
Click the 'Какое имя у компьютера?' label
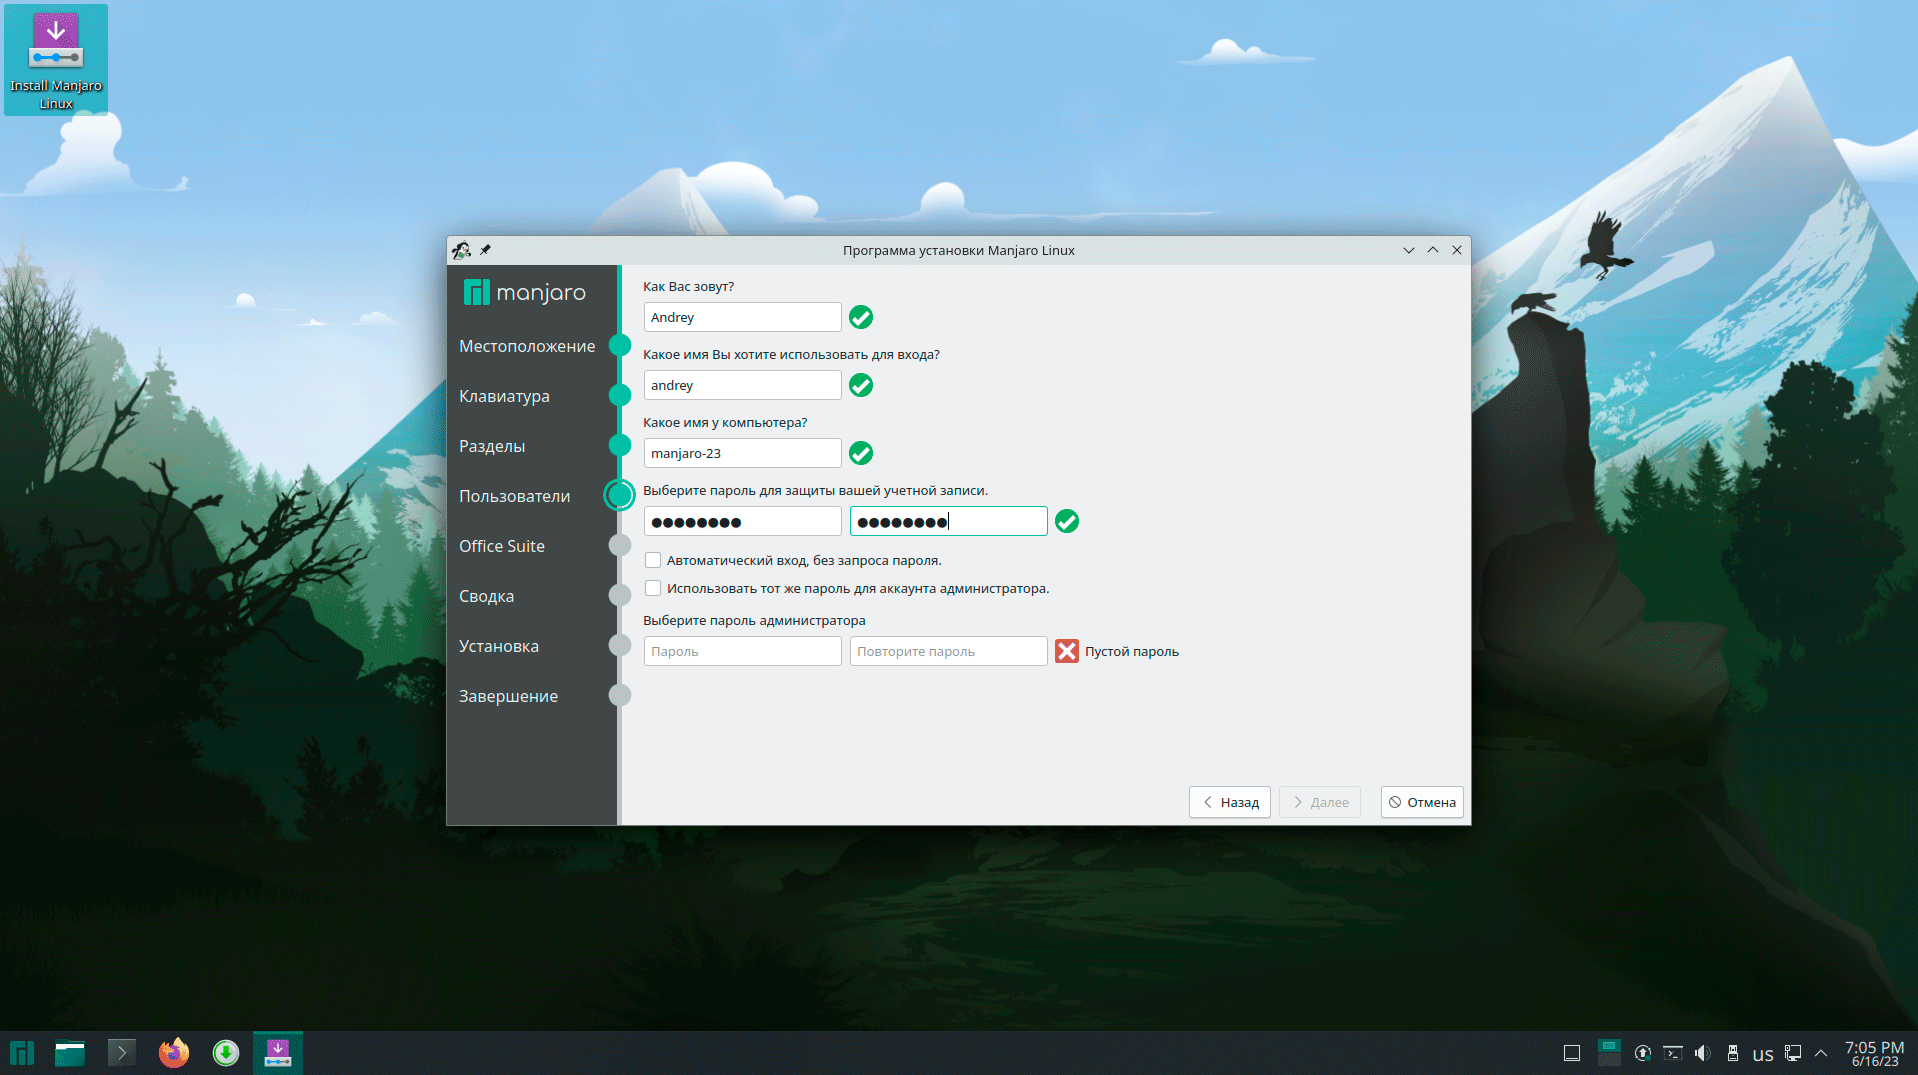click(725, 422)
